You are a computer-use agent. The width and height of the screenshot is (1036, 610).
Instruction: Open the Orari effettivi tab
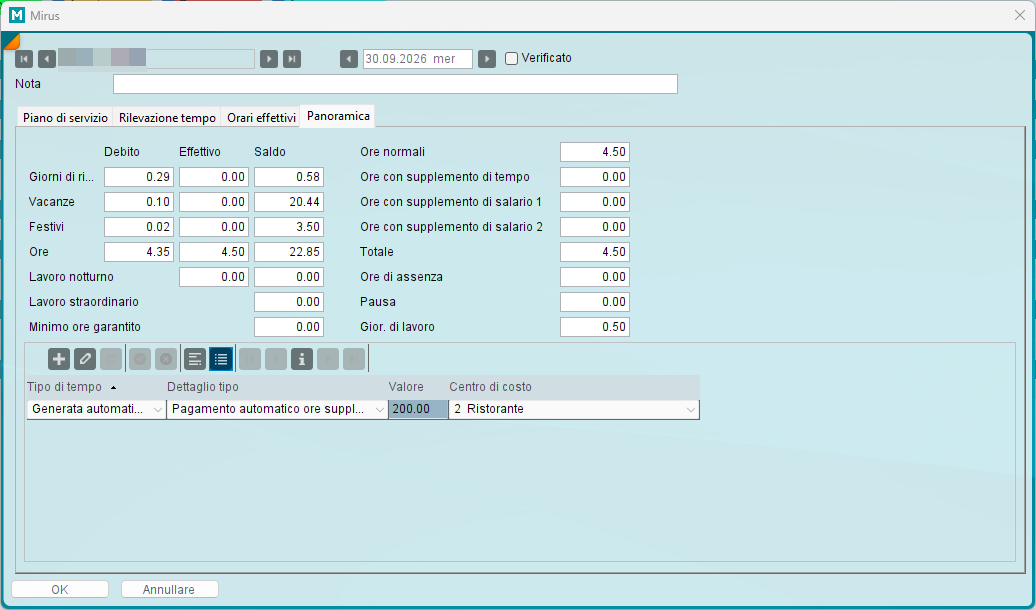[261, 118]
